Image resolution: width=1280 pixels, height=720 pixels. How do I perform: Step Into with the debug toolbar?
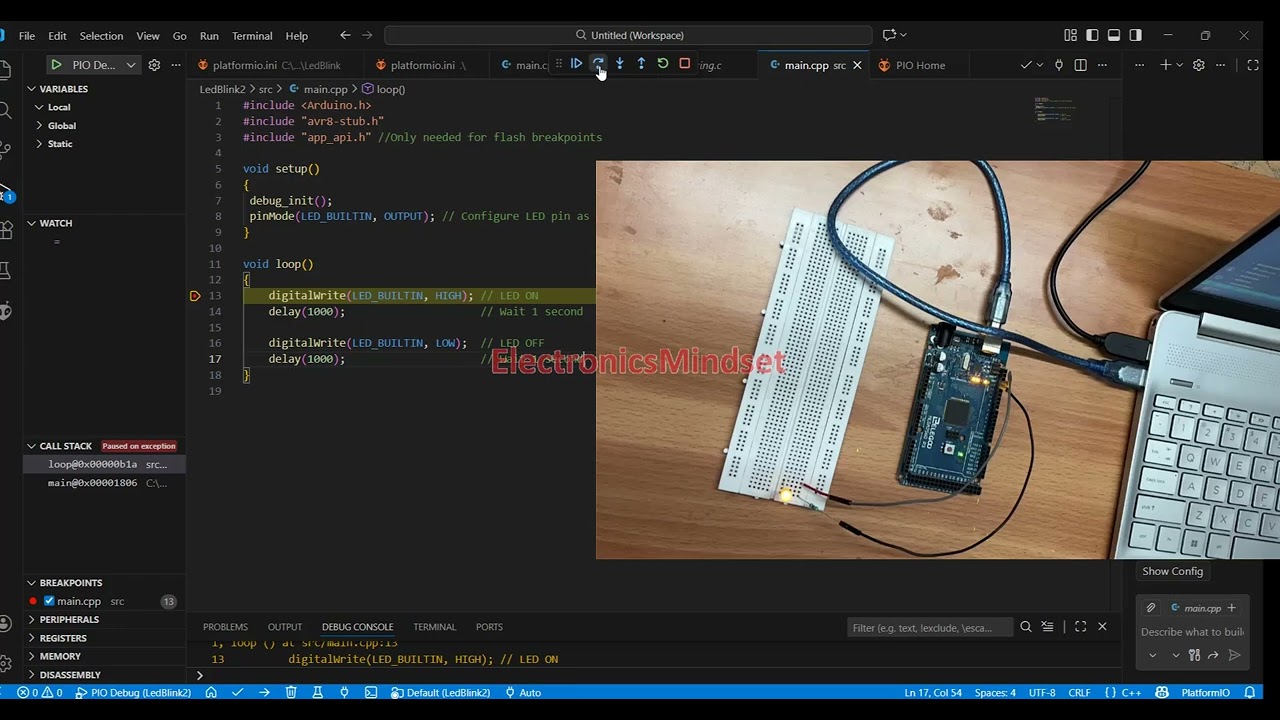pos(620,64)
